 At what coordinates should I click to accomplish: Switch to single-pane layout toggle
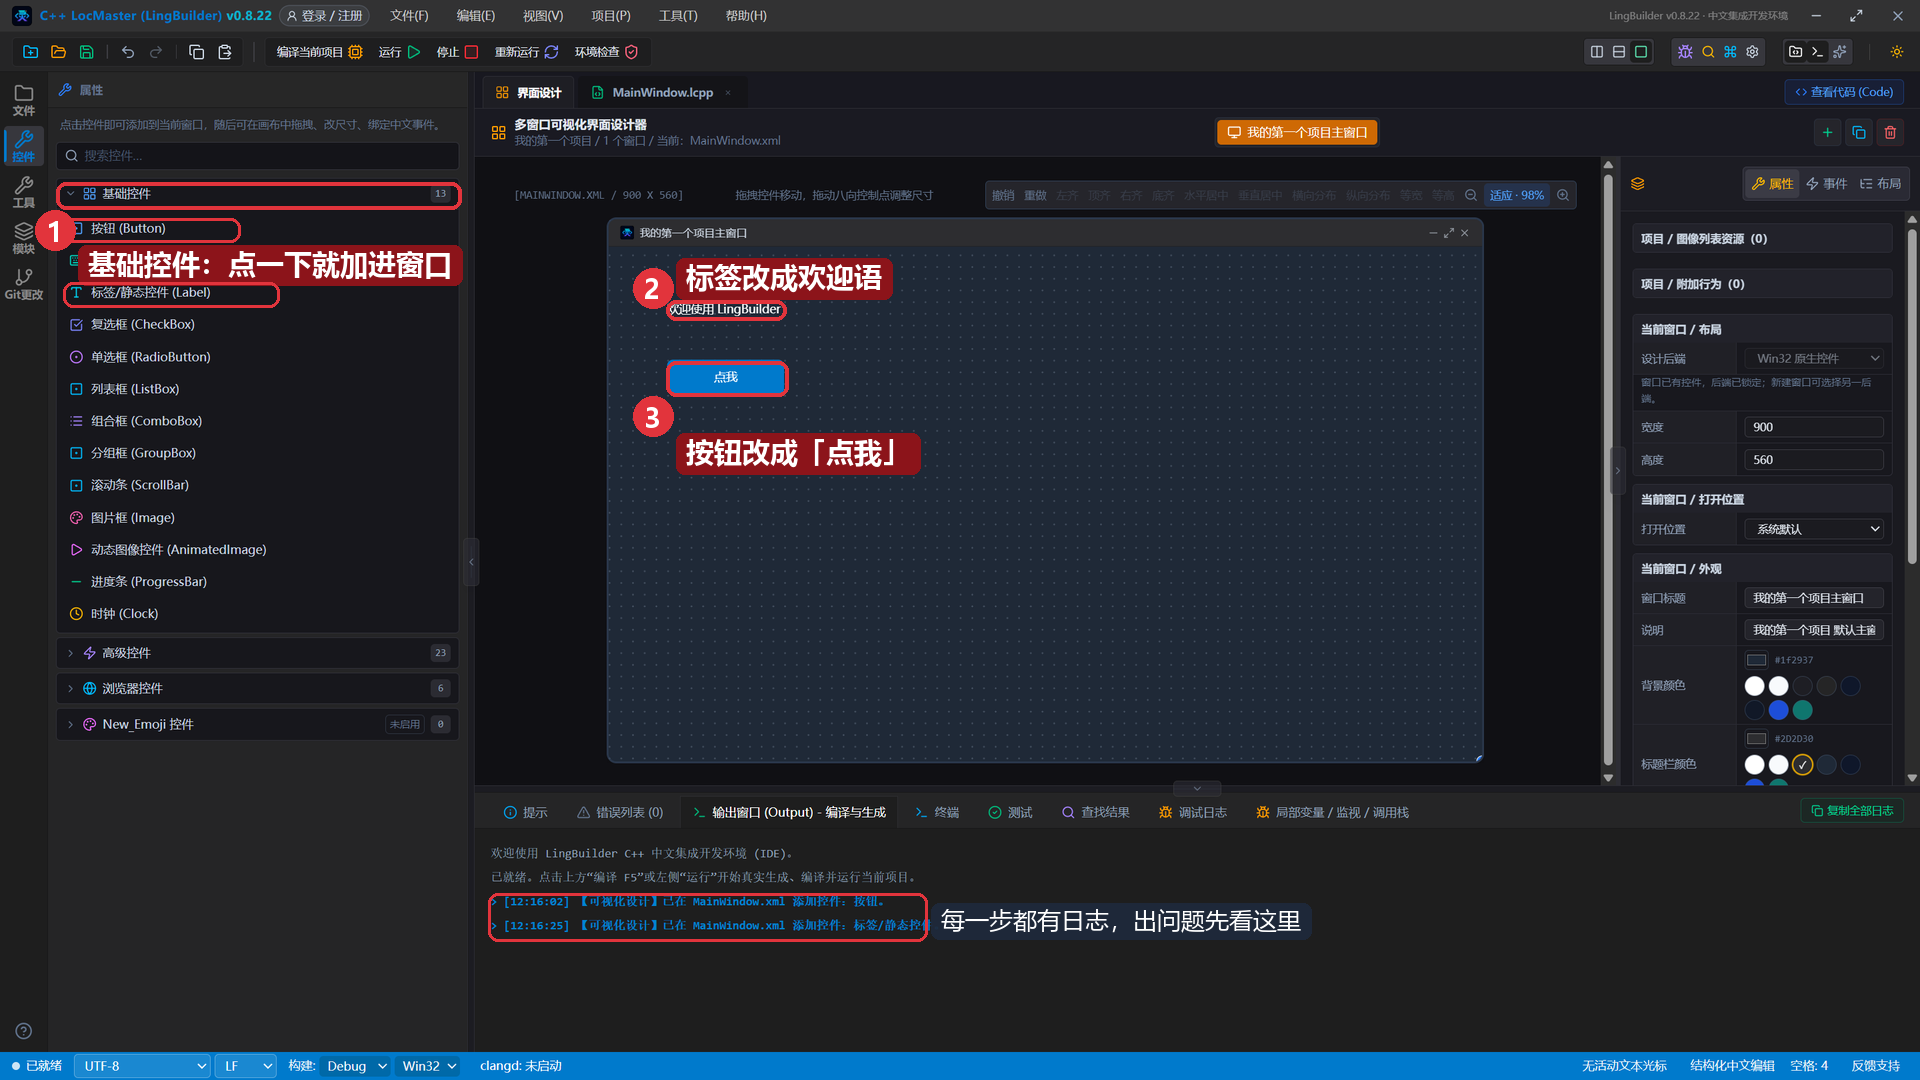click(x=1641, y=52)
